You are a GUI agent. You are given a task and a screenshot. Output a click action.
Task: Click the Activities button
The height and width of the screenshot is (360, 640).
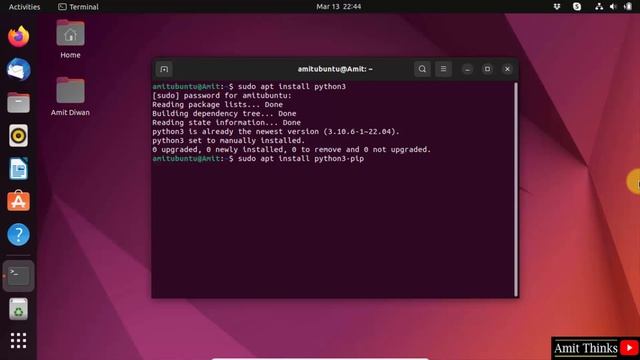tap(24, 7)
